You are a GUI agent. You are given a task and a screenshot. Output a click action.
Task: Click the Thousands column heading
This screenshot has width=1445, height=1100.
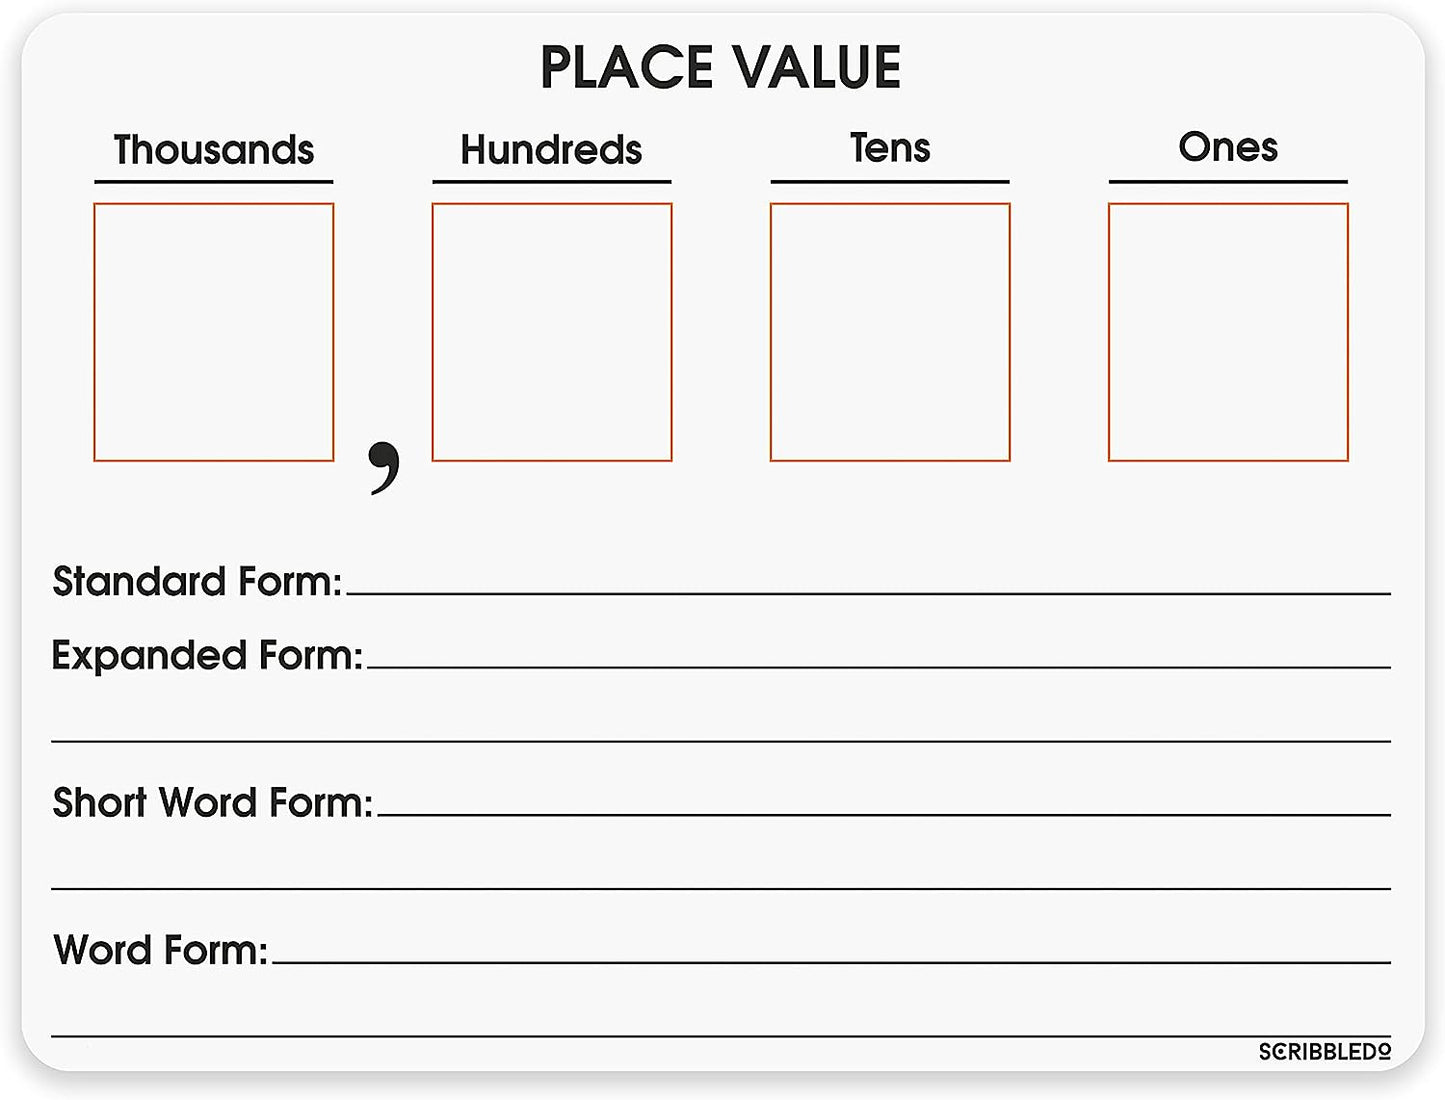(213, 150)
